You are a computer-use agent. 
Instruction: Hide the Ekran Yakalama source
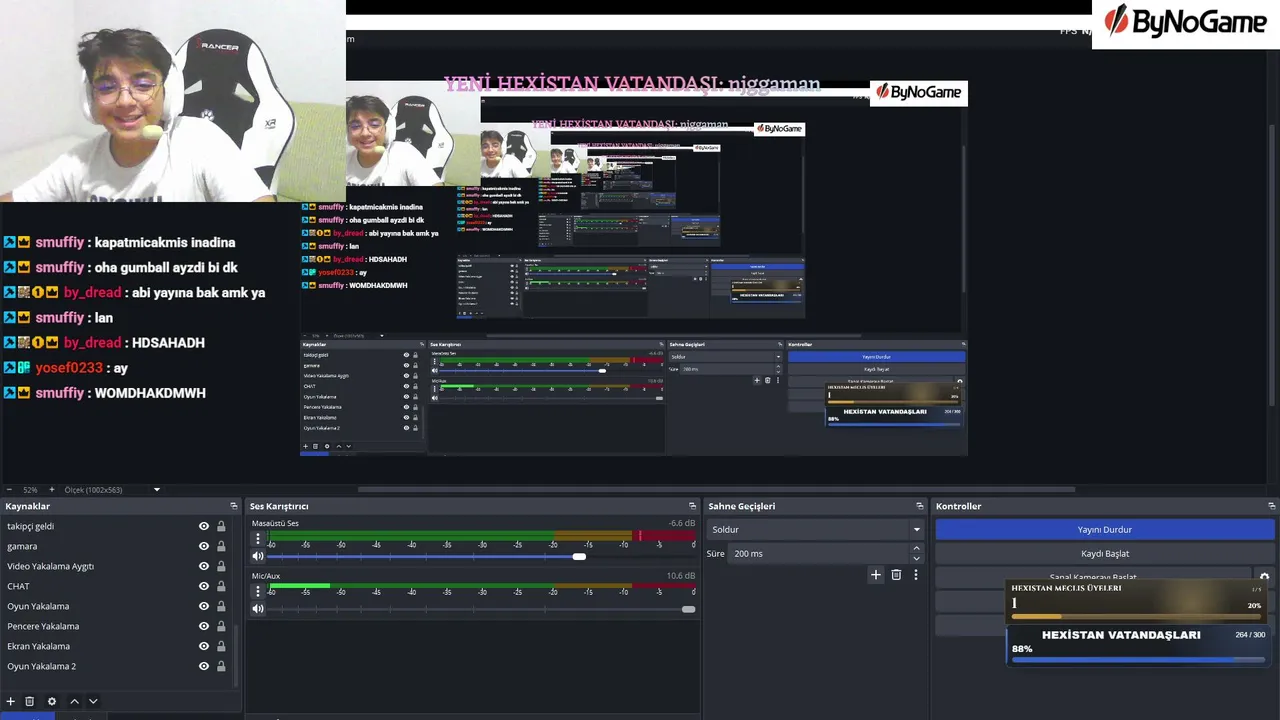pos(204,646)
